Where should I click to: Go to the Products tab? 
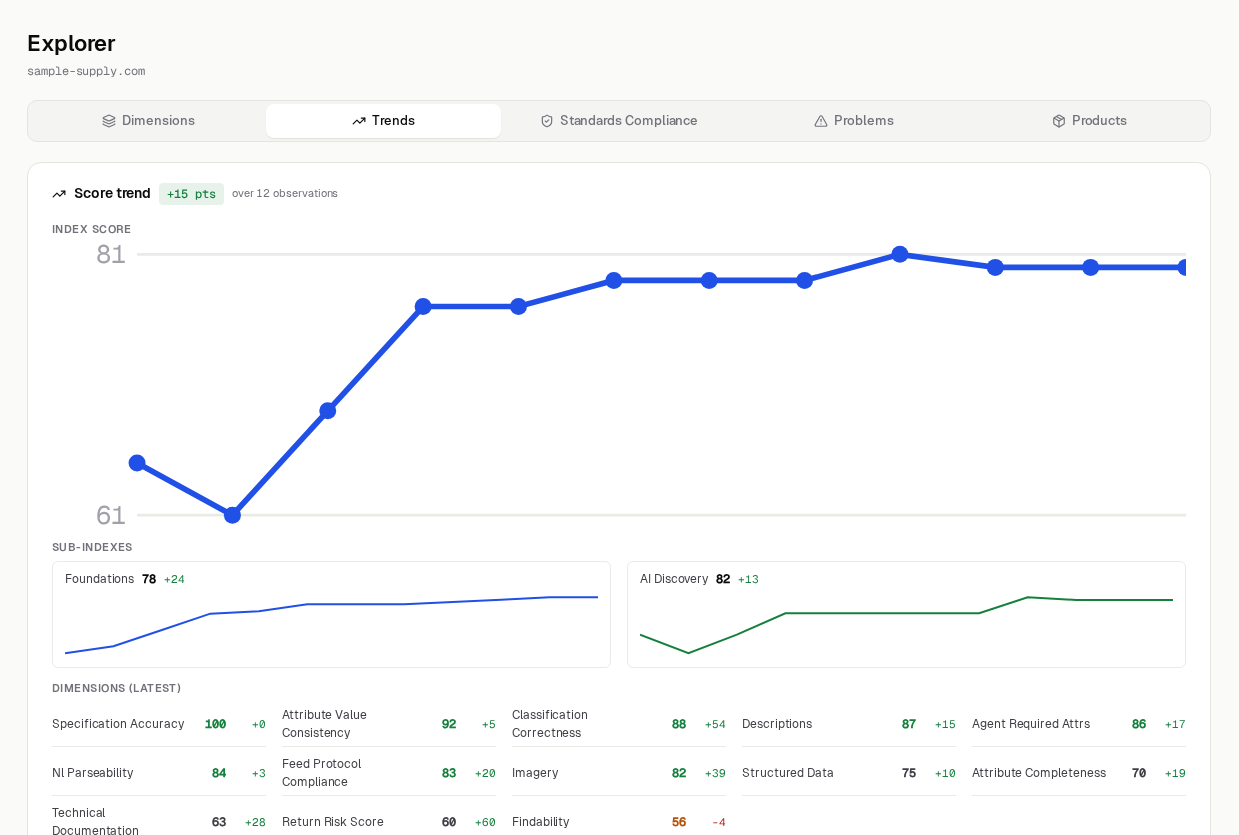click(x=1089, y=121)
